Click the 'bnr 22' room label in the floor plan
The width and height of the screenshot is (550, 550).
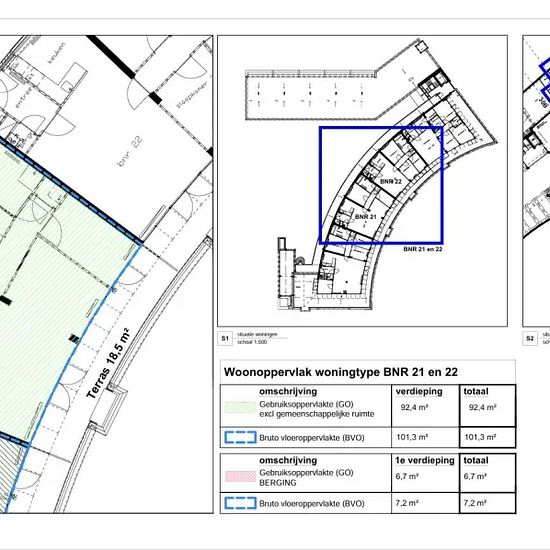pos(130,151)
